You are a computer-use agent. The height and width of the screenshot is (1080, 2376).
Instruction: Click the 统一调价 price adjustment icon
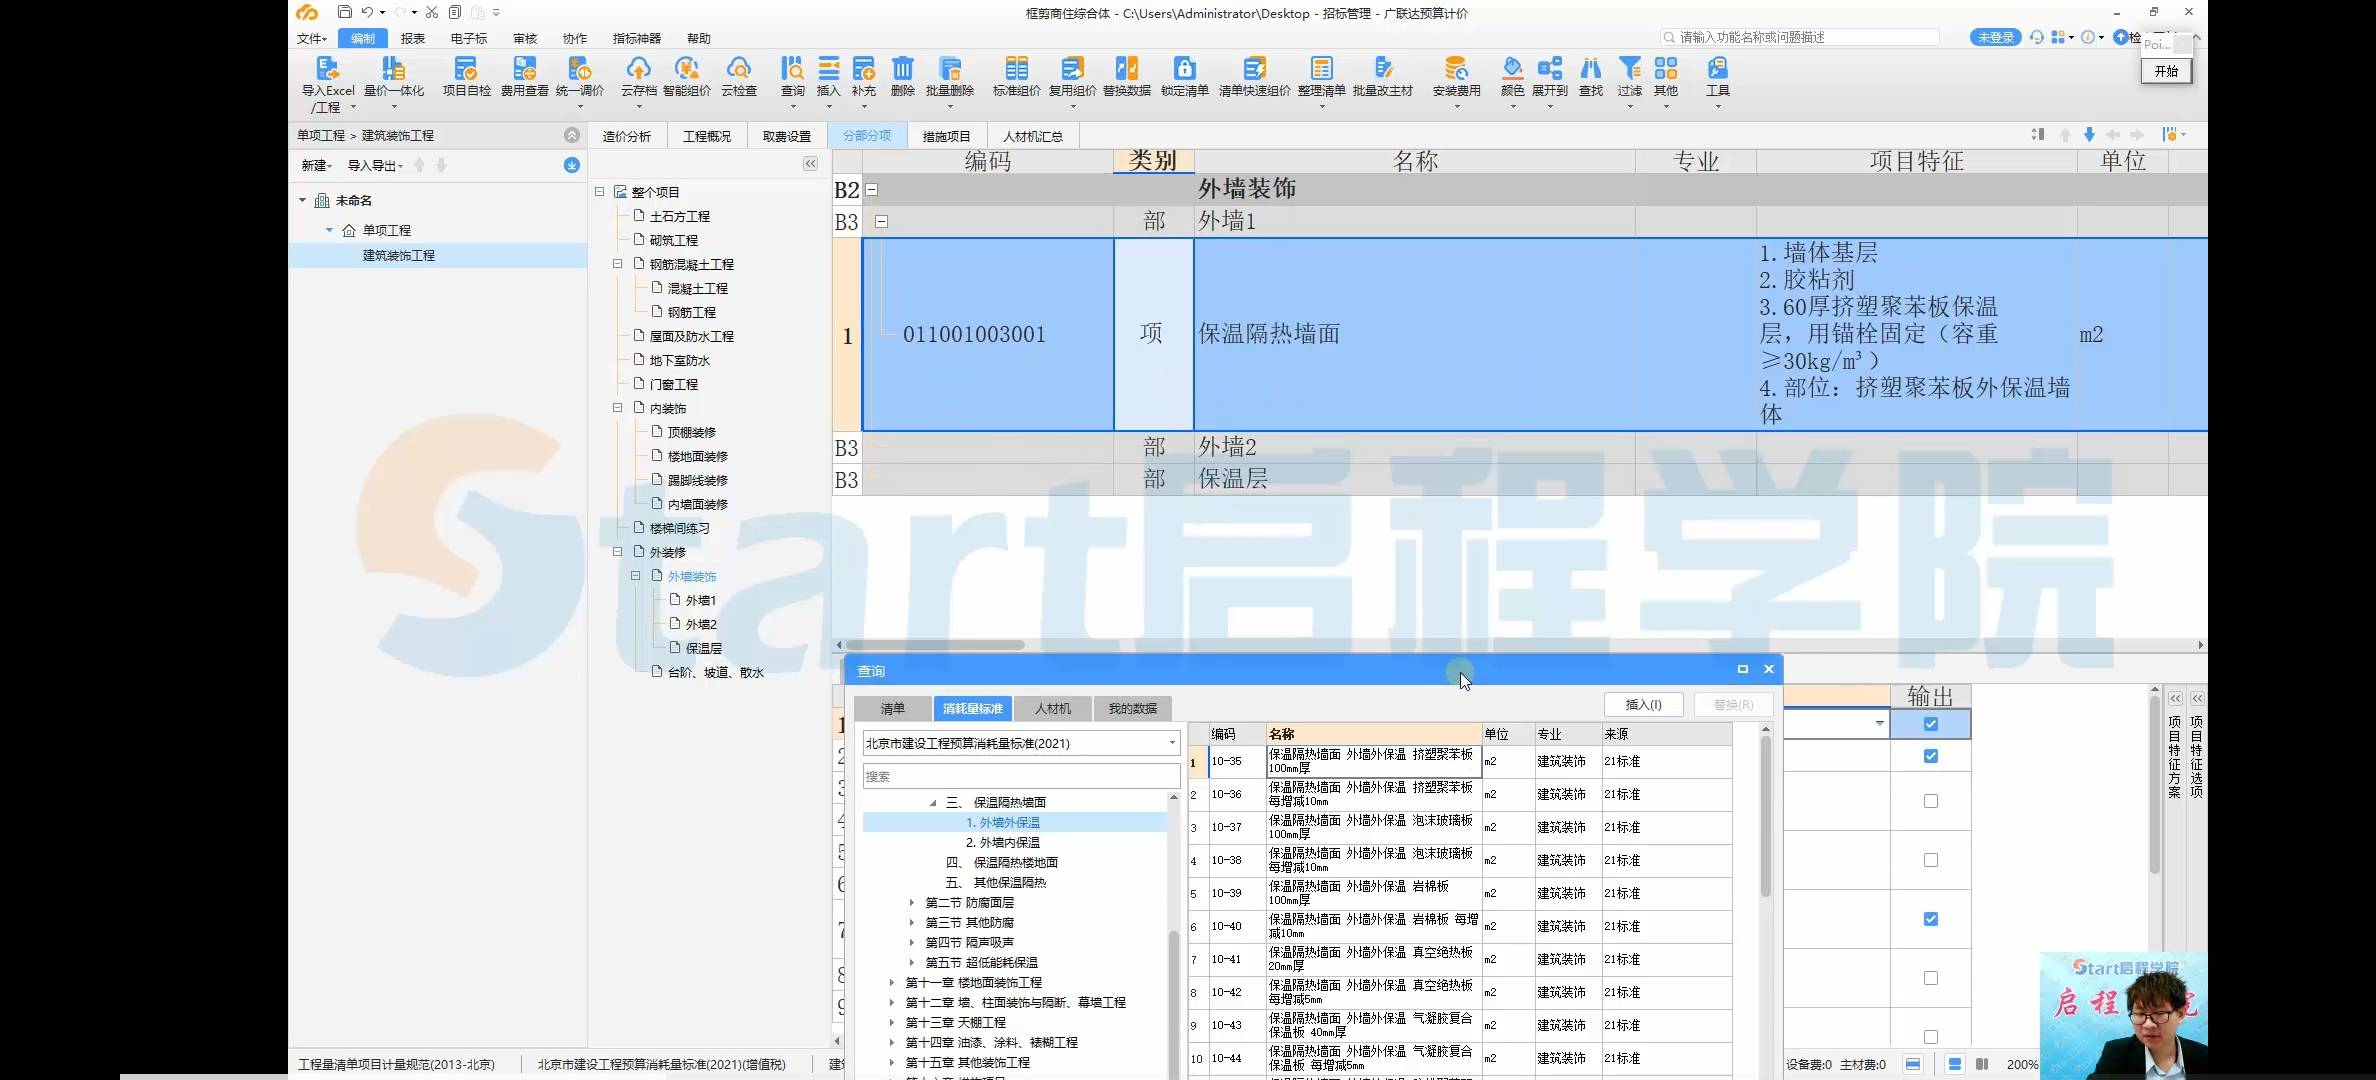(580, 77)
